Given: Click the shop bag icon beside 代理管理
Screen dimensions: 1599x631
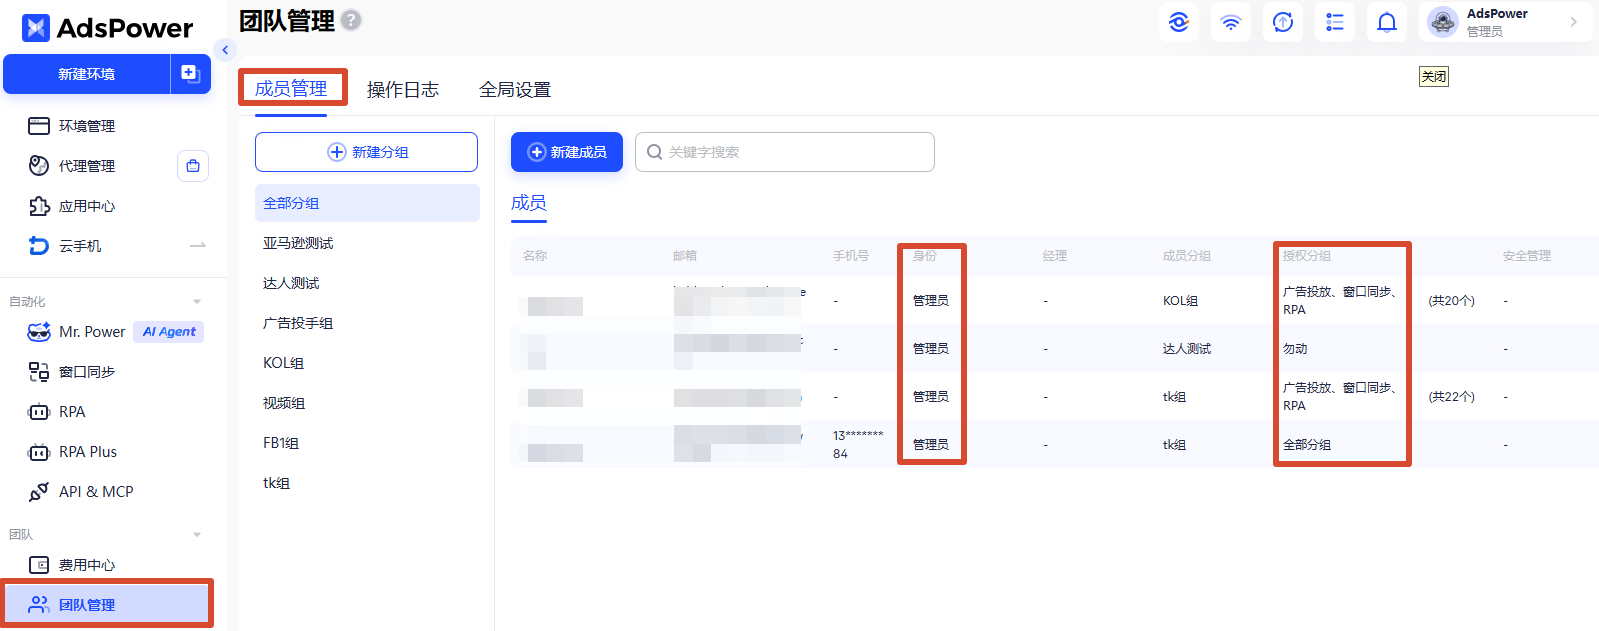Looking at the screenshot, I should tap(193, 166).
